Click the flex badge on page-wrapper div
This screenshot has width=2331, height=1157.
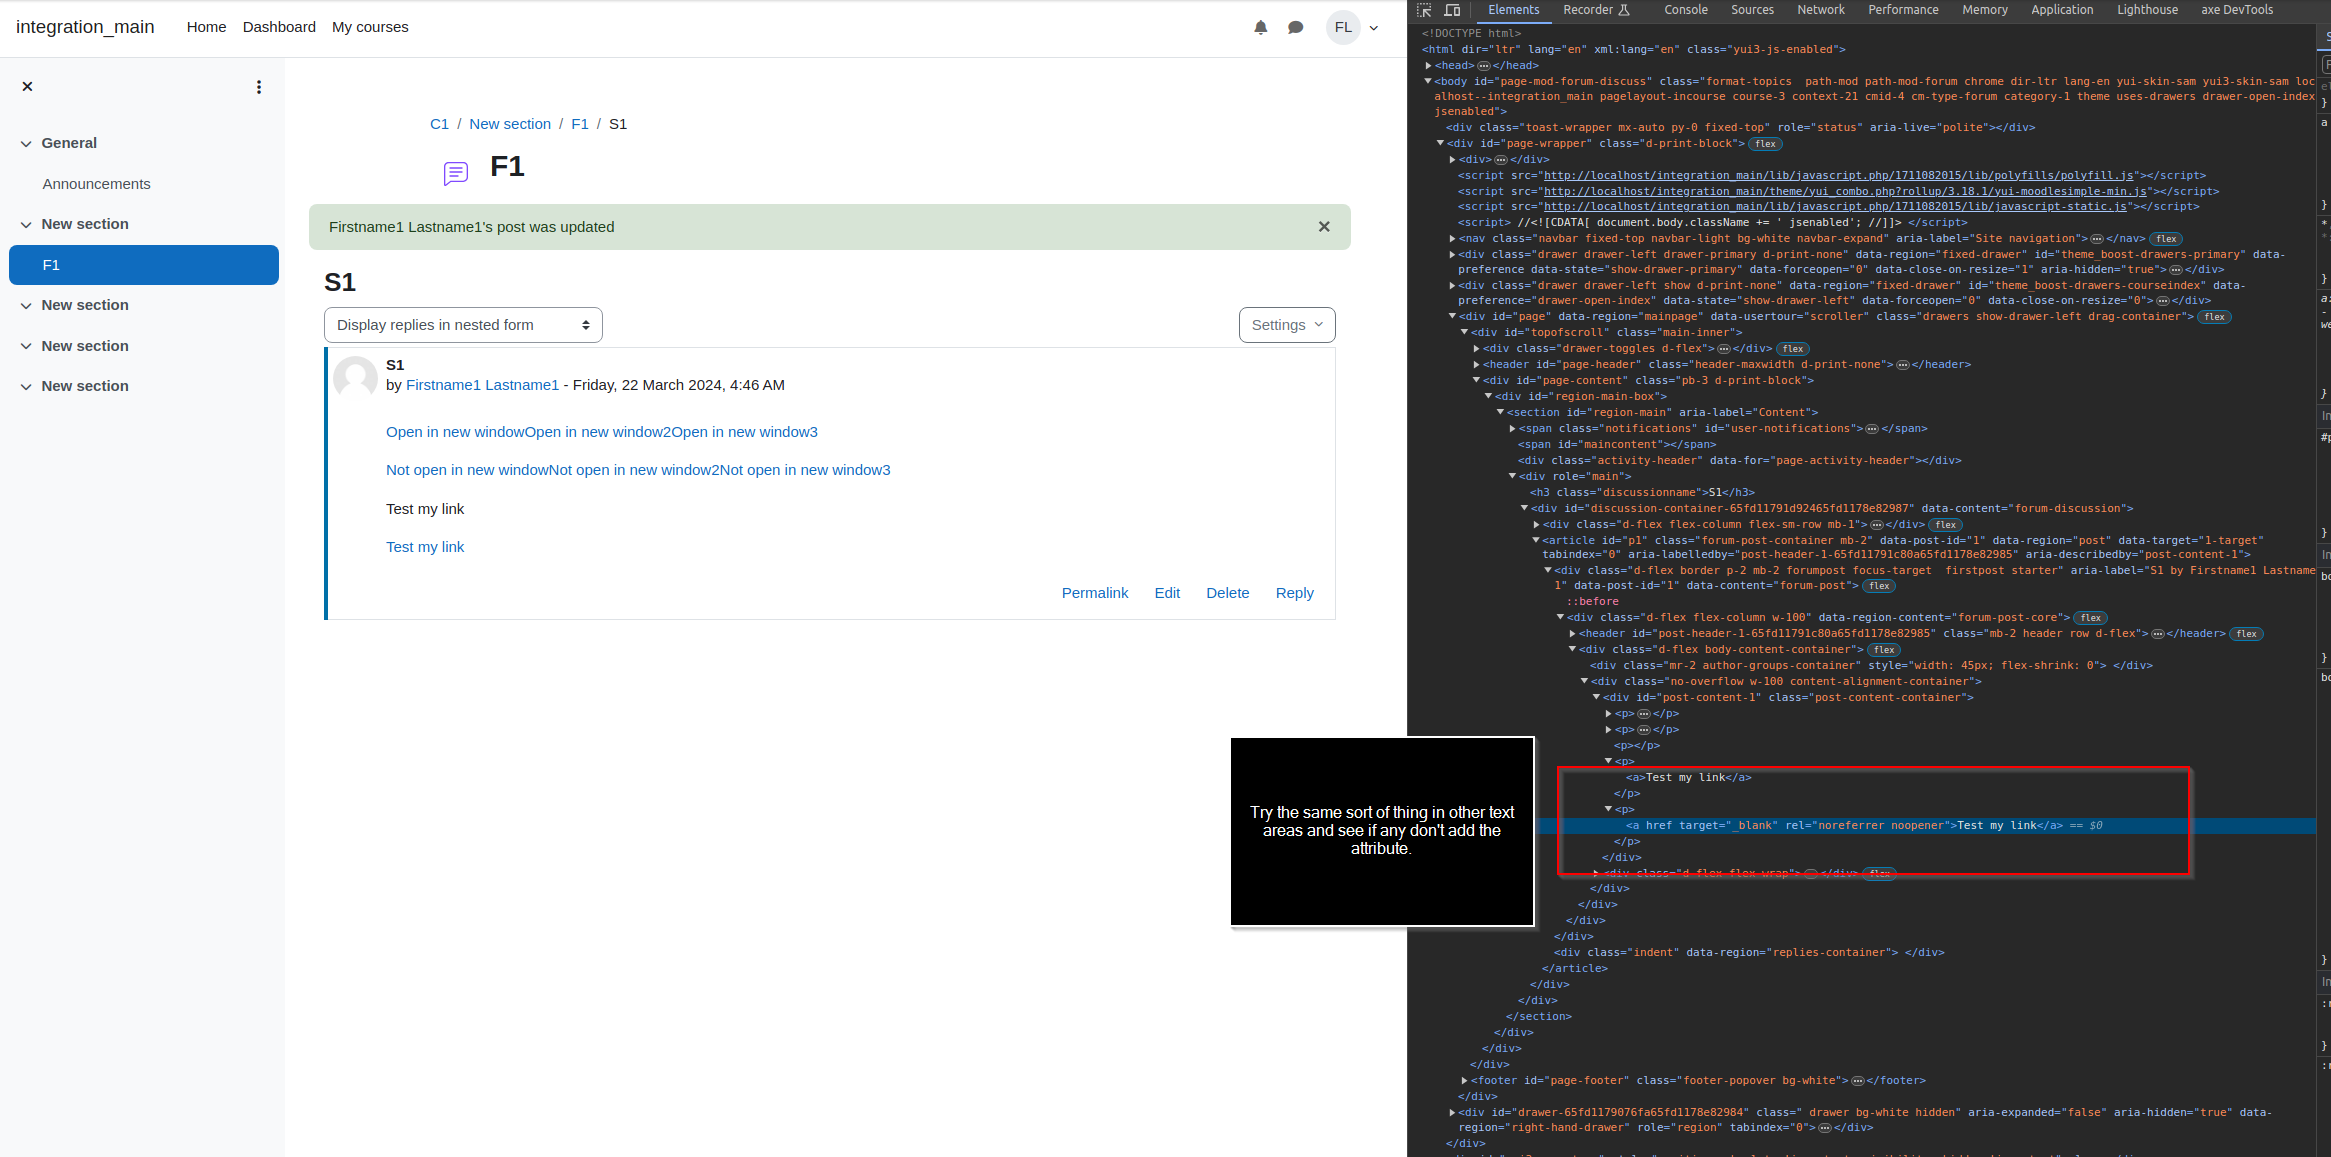point(1766,144)
